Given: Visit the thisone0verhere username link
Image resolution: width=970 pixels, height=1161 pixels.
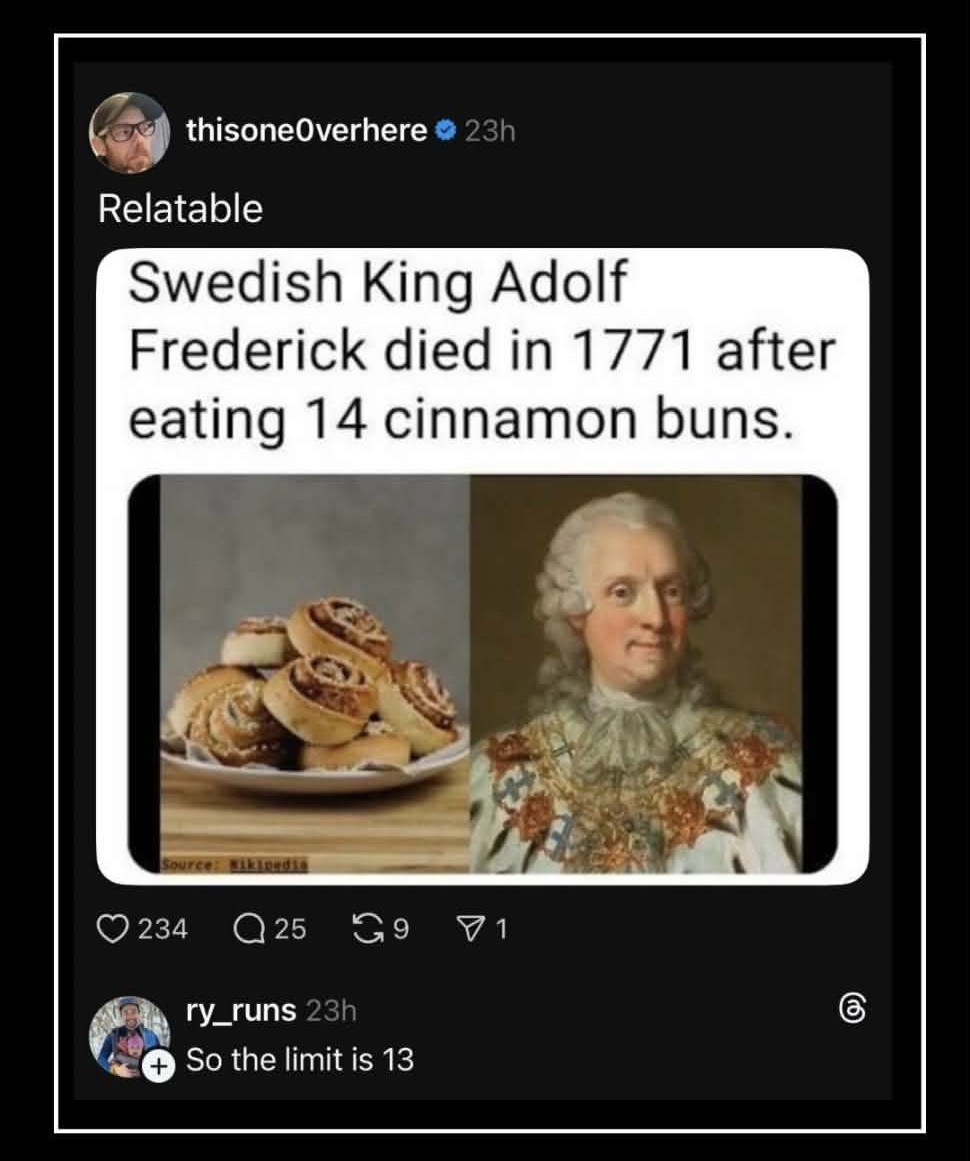Looking at the screenshot, I should click(307, 131).
